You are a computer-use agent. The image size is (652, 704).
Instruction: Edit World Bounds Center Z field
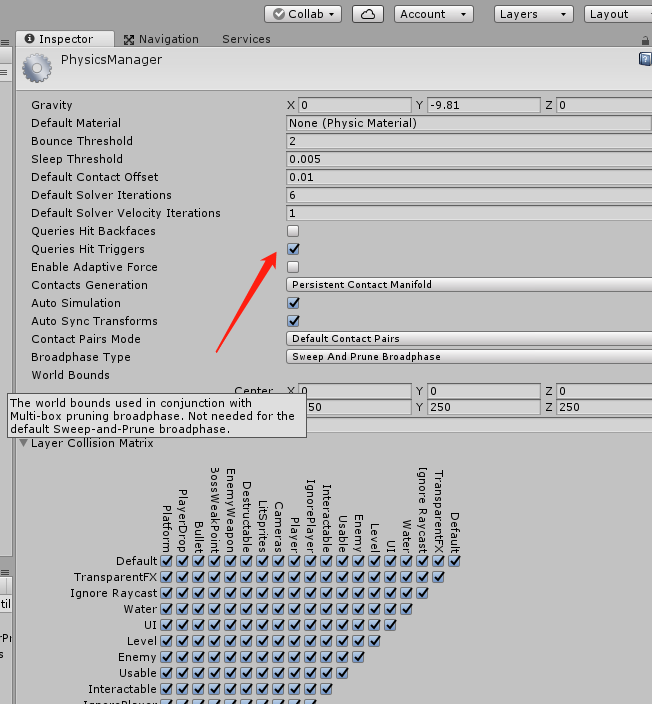tap(604, 391)
